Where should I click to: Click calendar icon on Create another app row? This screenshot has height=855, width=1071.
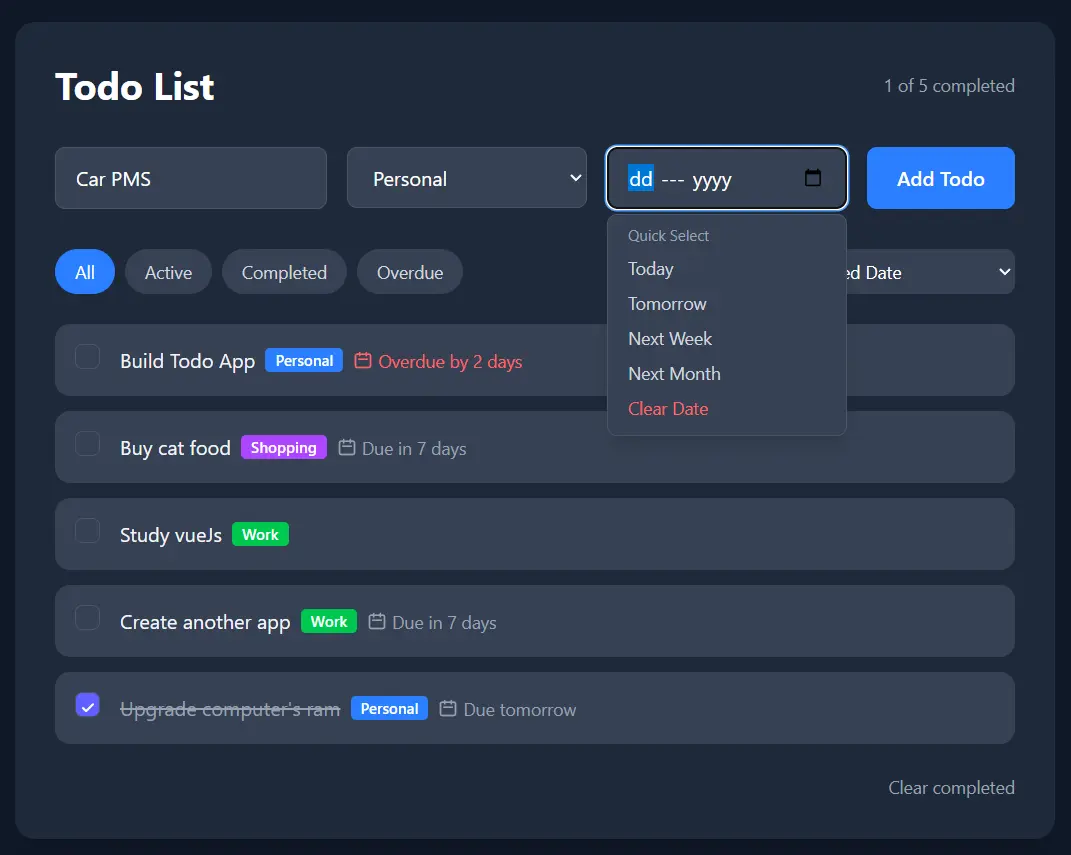tap(377, 621)
